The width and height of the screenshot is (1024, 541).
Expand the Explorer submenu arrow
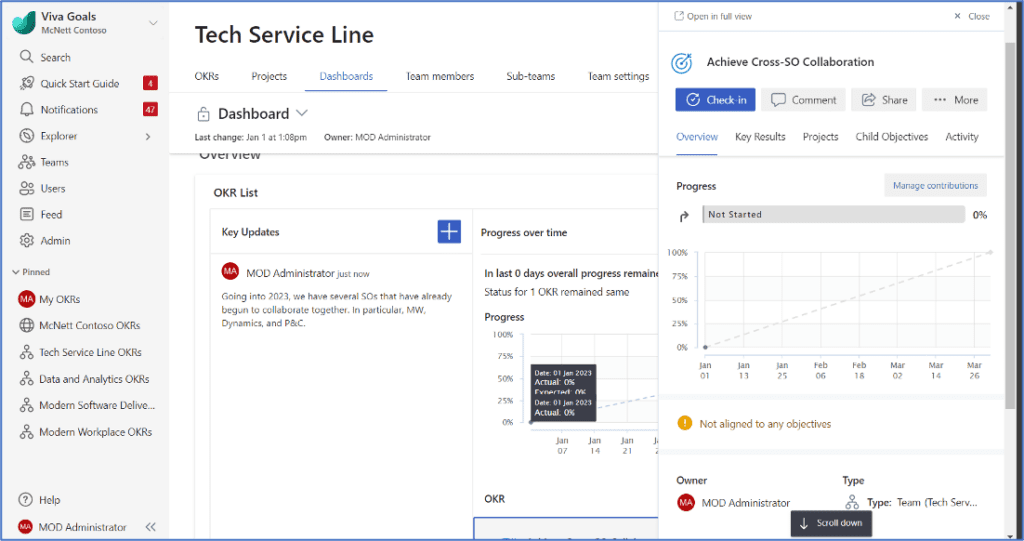coord(148,136)
